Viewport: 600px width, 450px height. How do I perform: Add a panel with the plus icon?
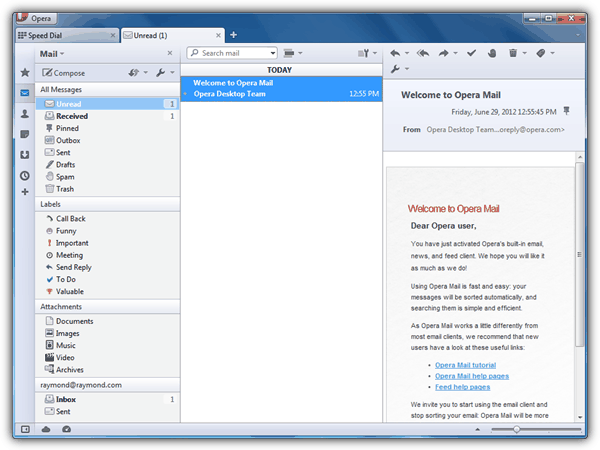[x=25, y=192]
